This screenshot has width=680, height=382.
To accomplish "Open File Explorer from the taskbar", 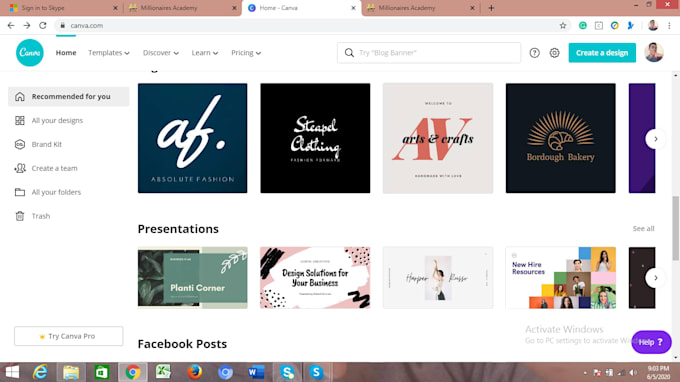I will [x=71, y=372].
